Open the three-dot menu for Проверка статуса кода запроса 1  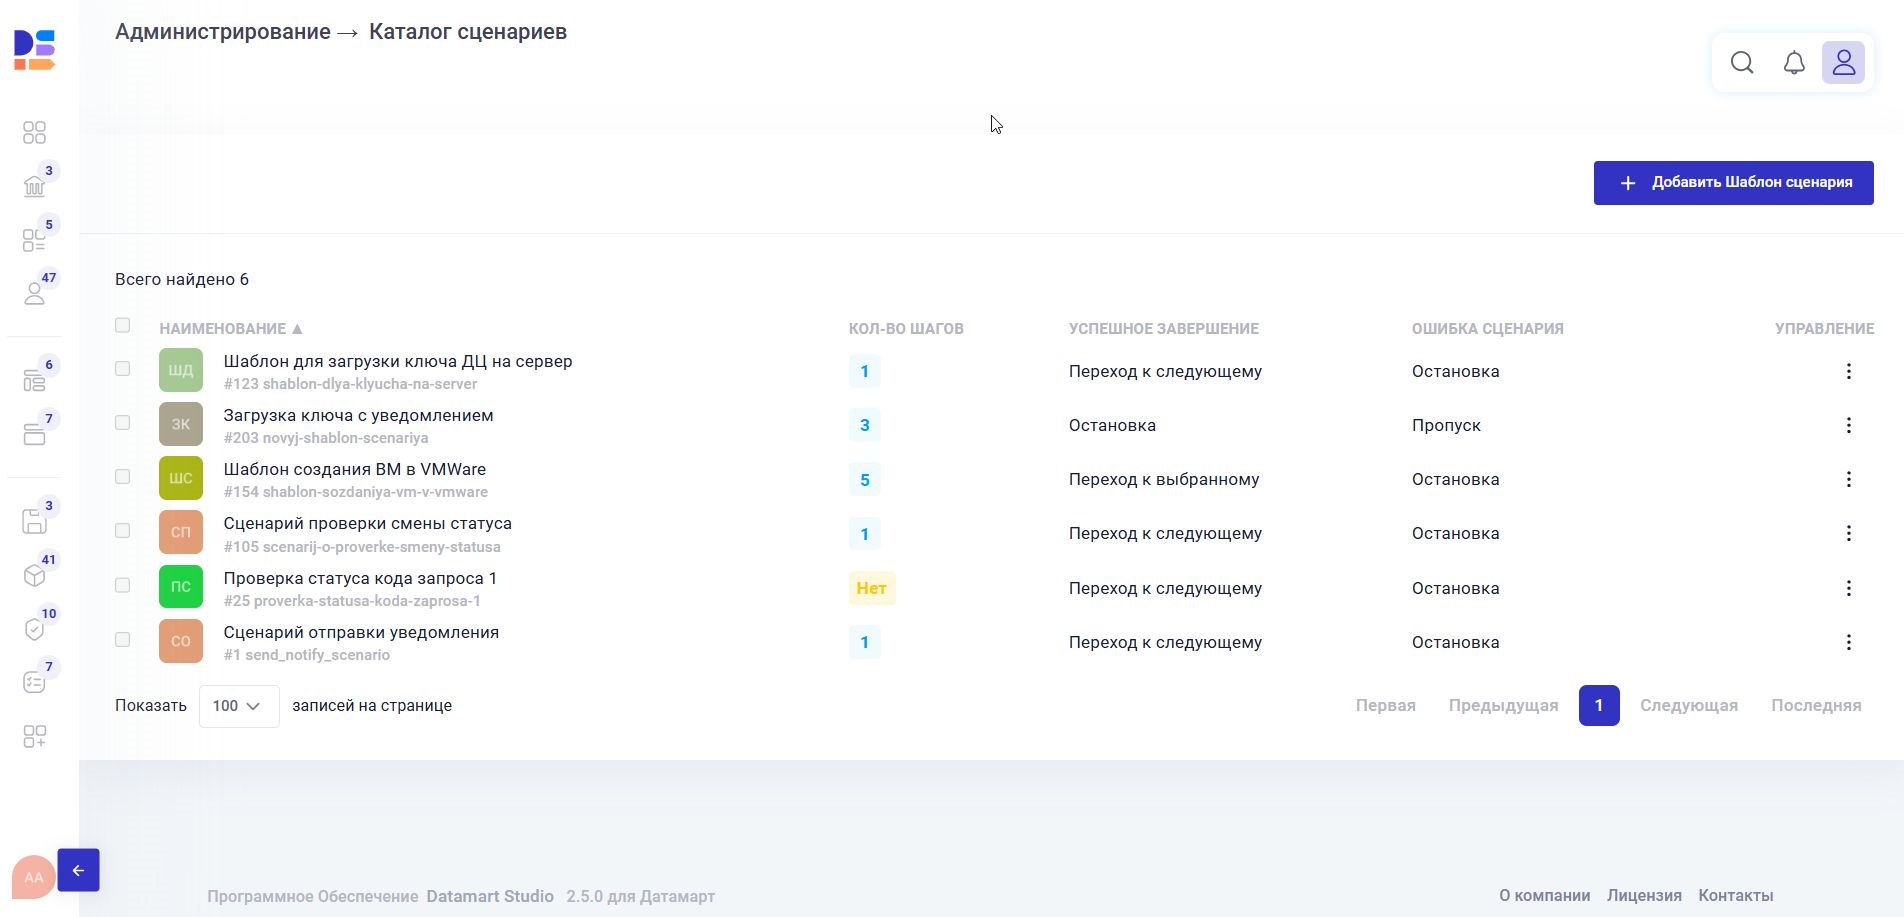pos(1848,588)
